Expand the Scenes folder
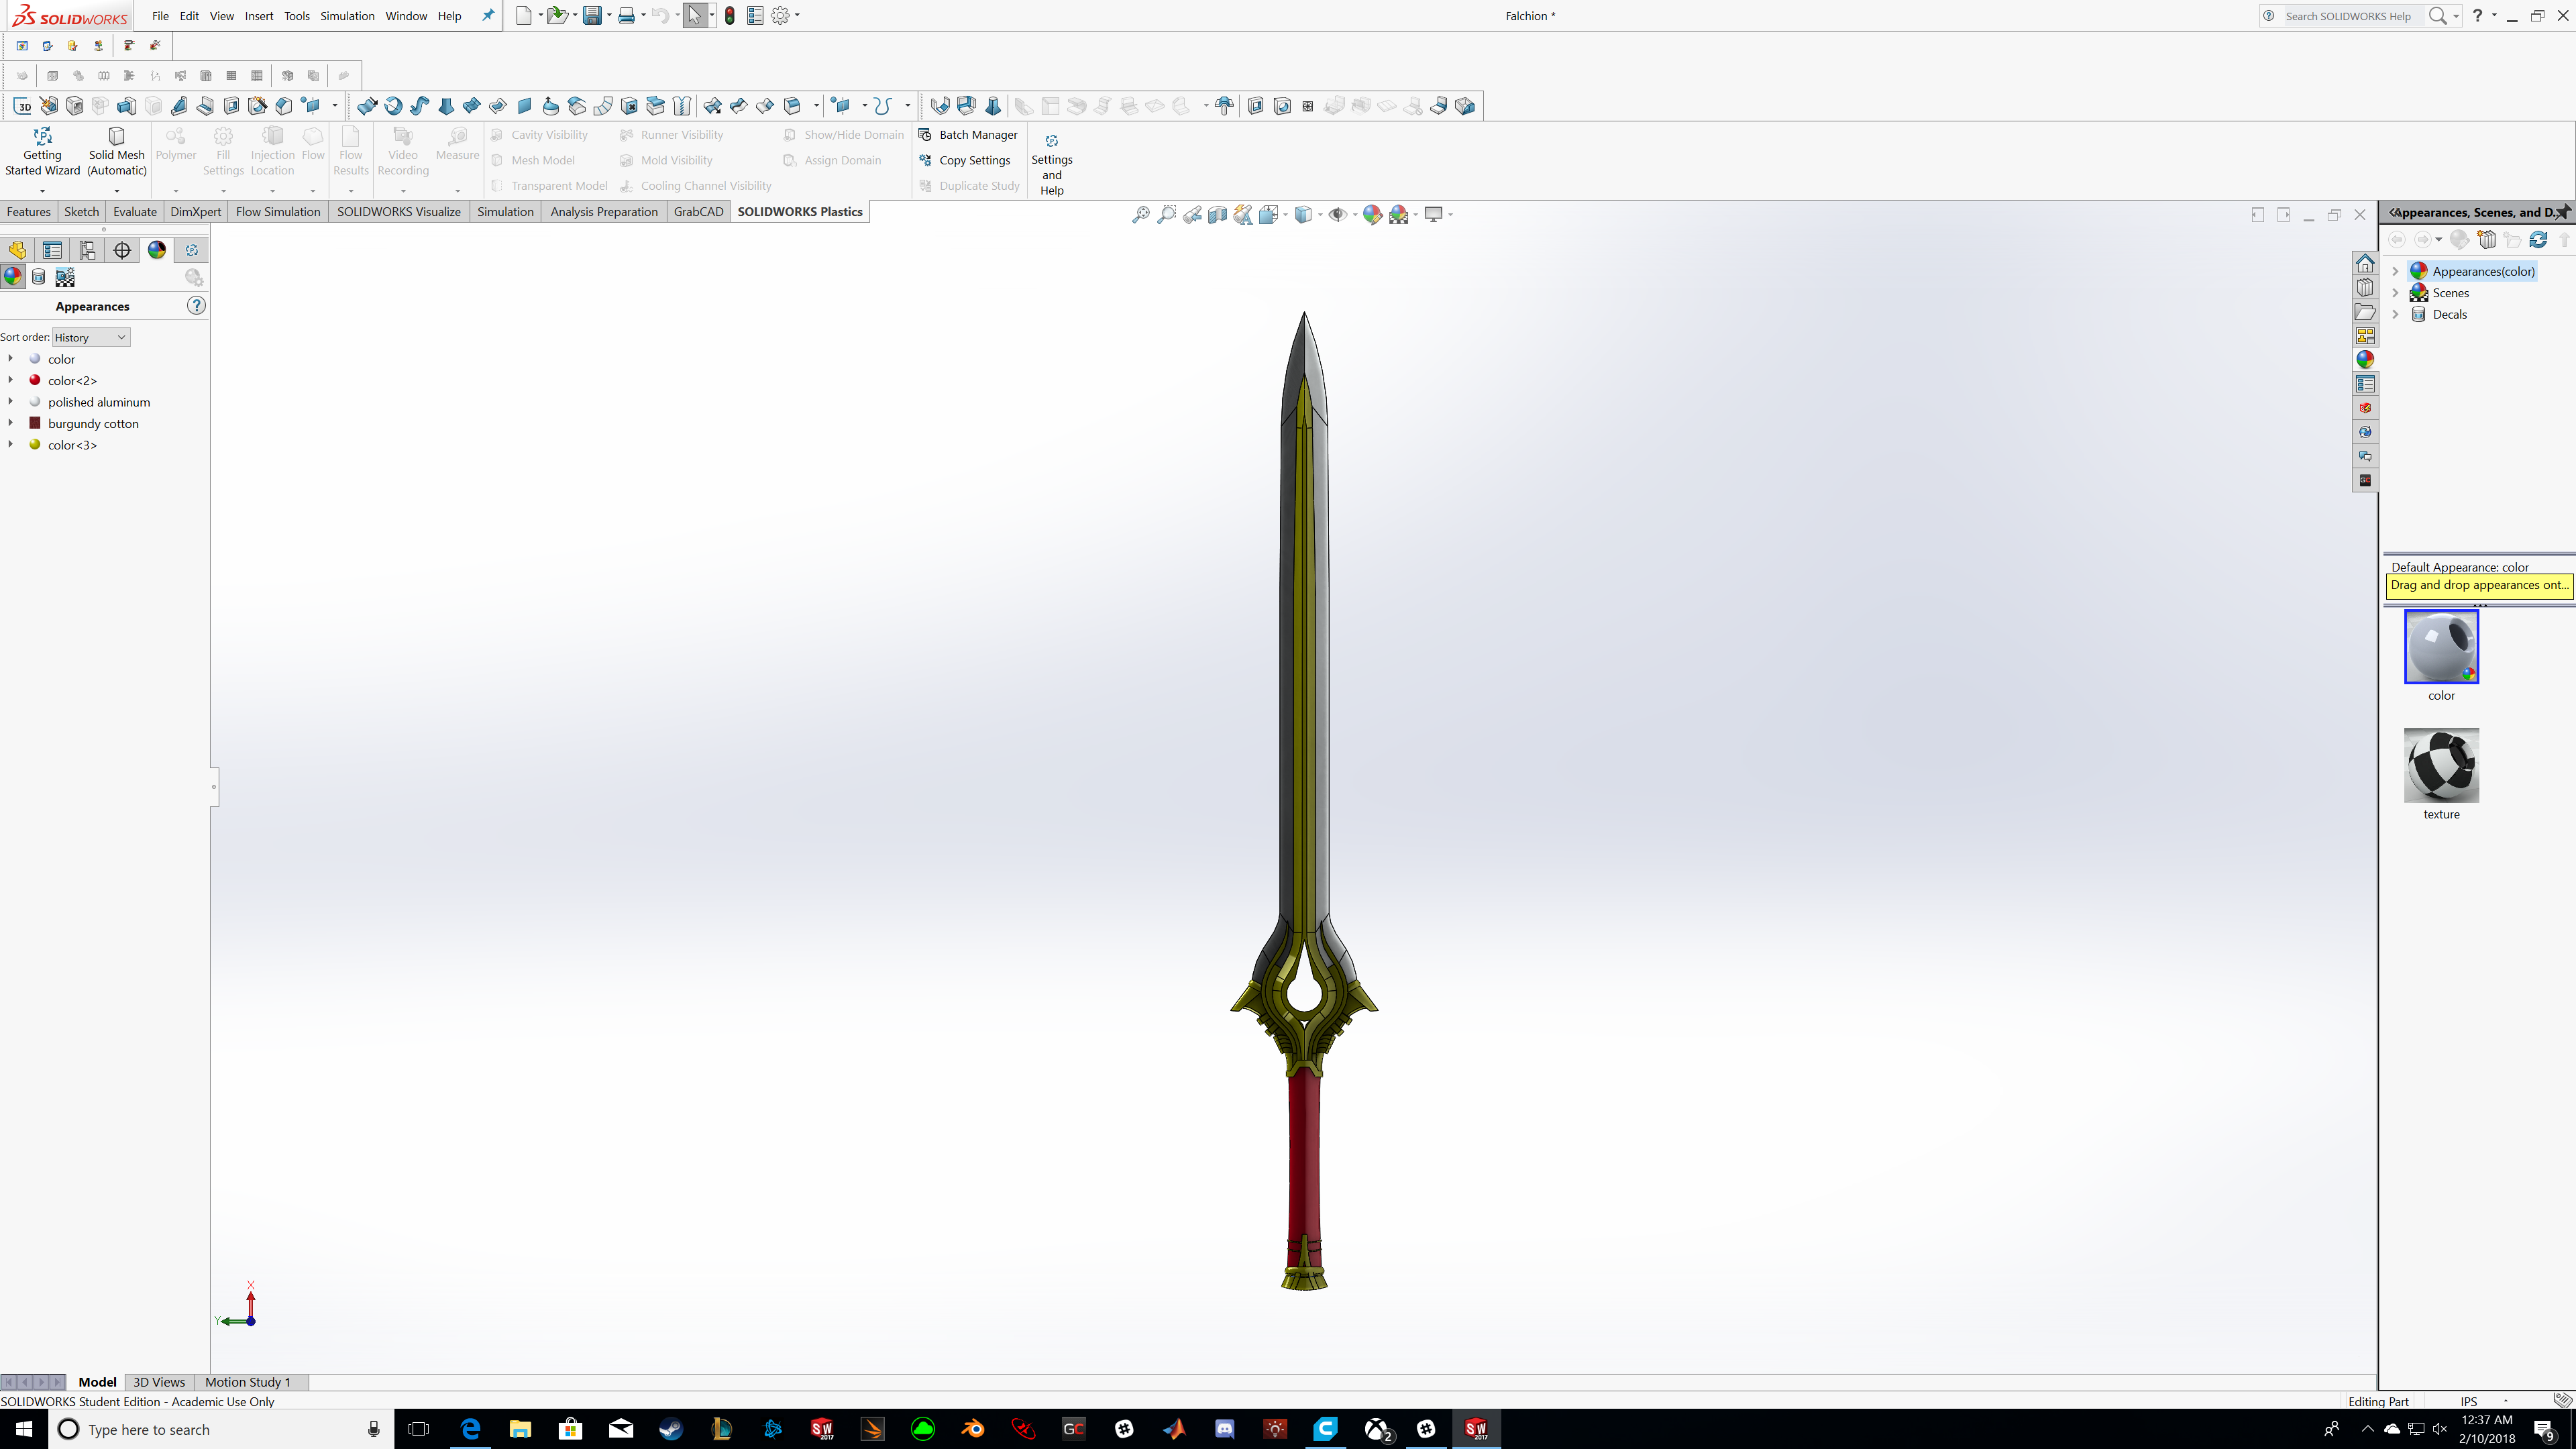The height and width of the screenshot is (1449, 2576). 2395,293
